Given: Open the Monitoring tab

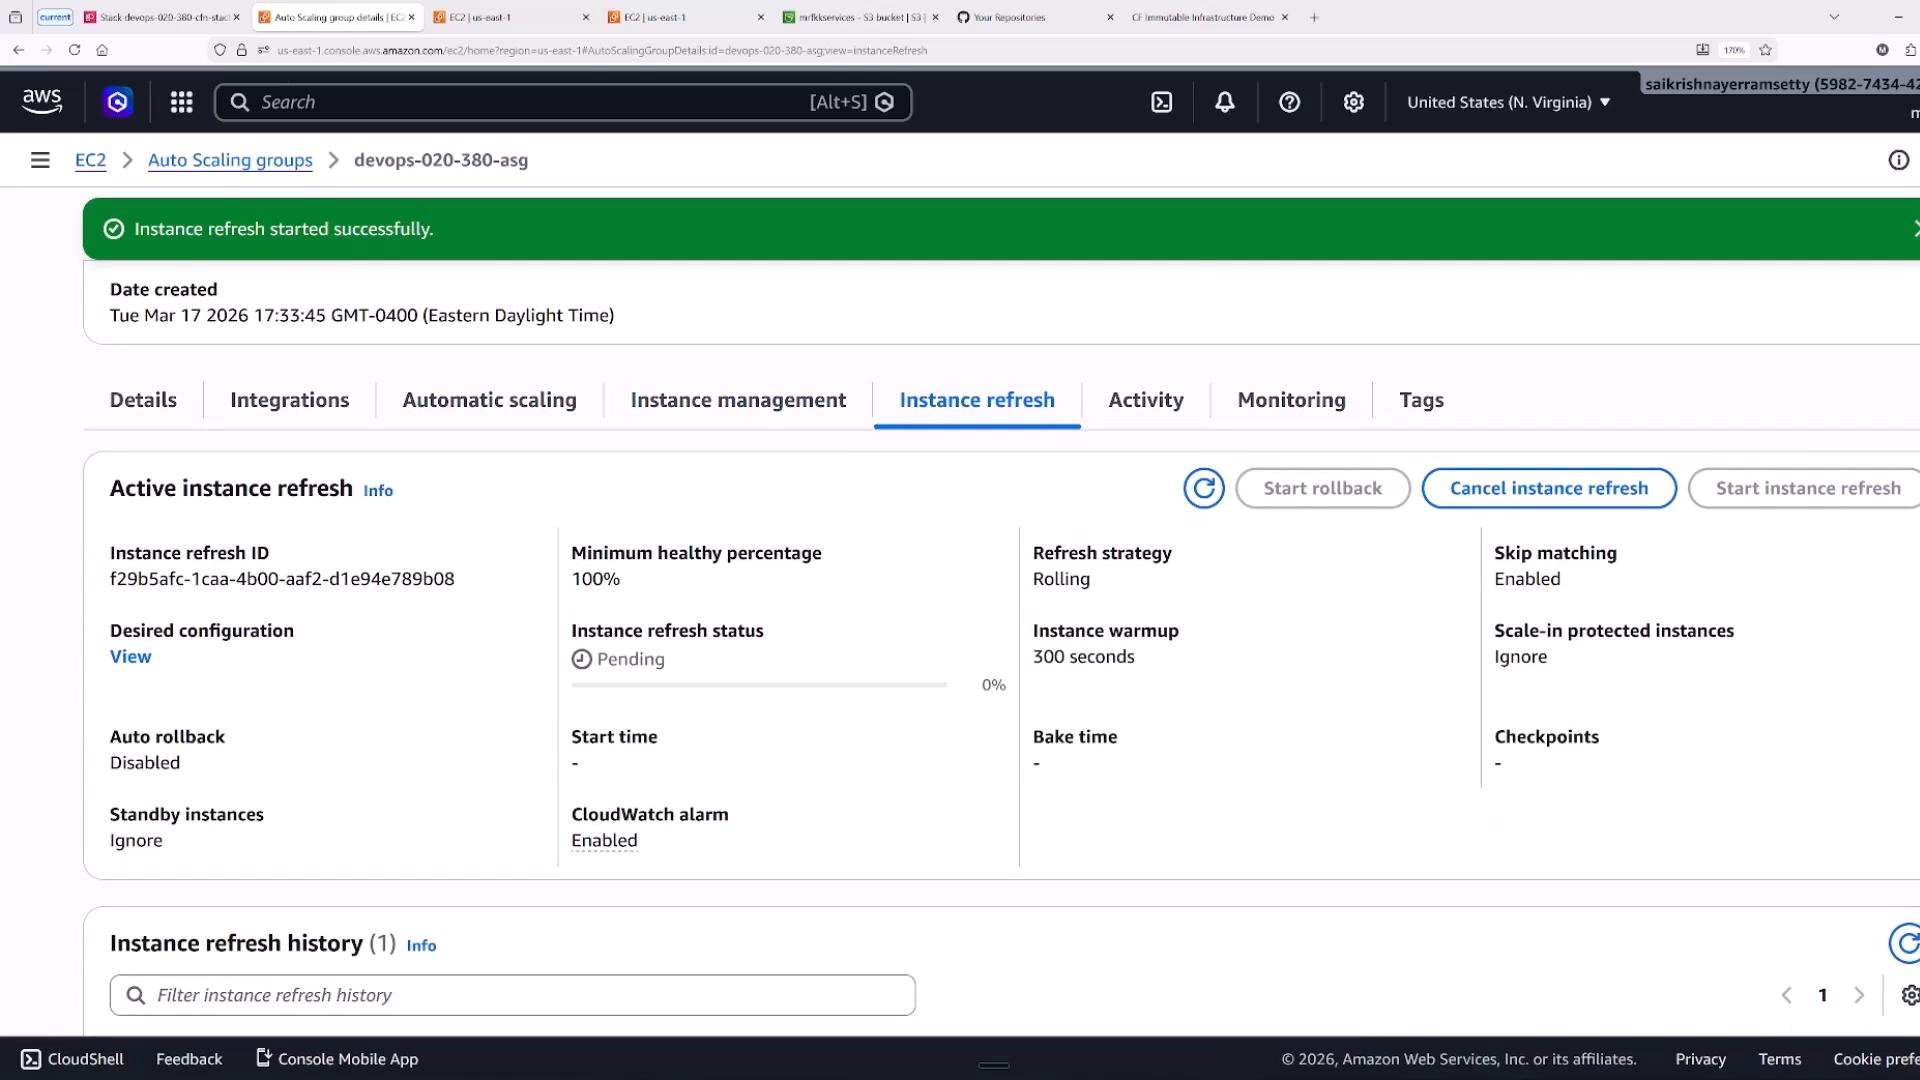Looking at the screenshot, I should pos(1291,400).
